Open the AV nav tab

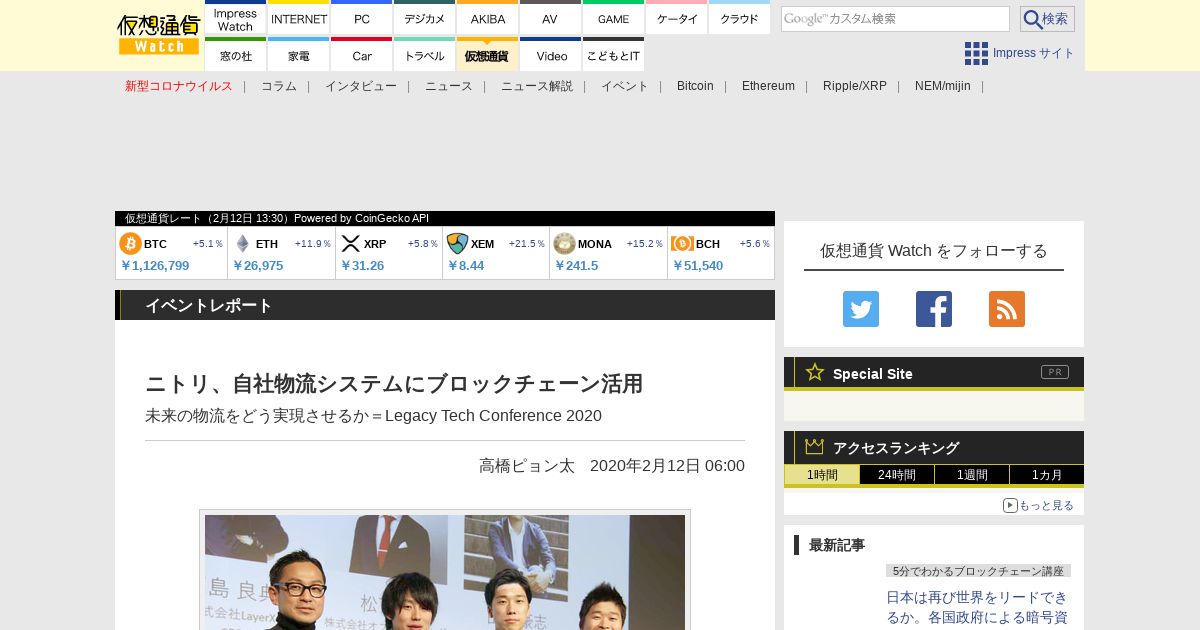(x=550, y=19)
